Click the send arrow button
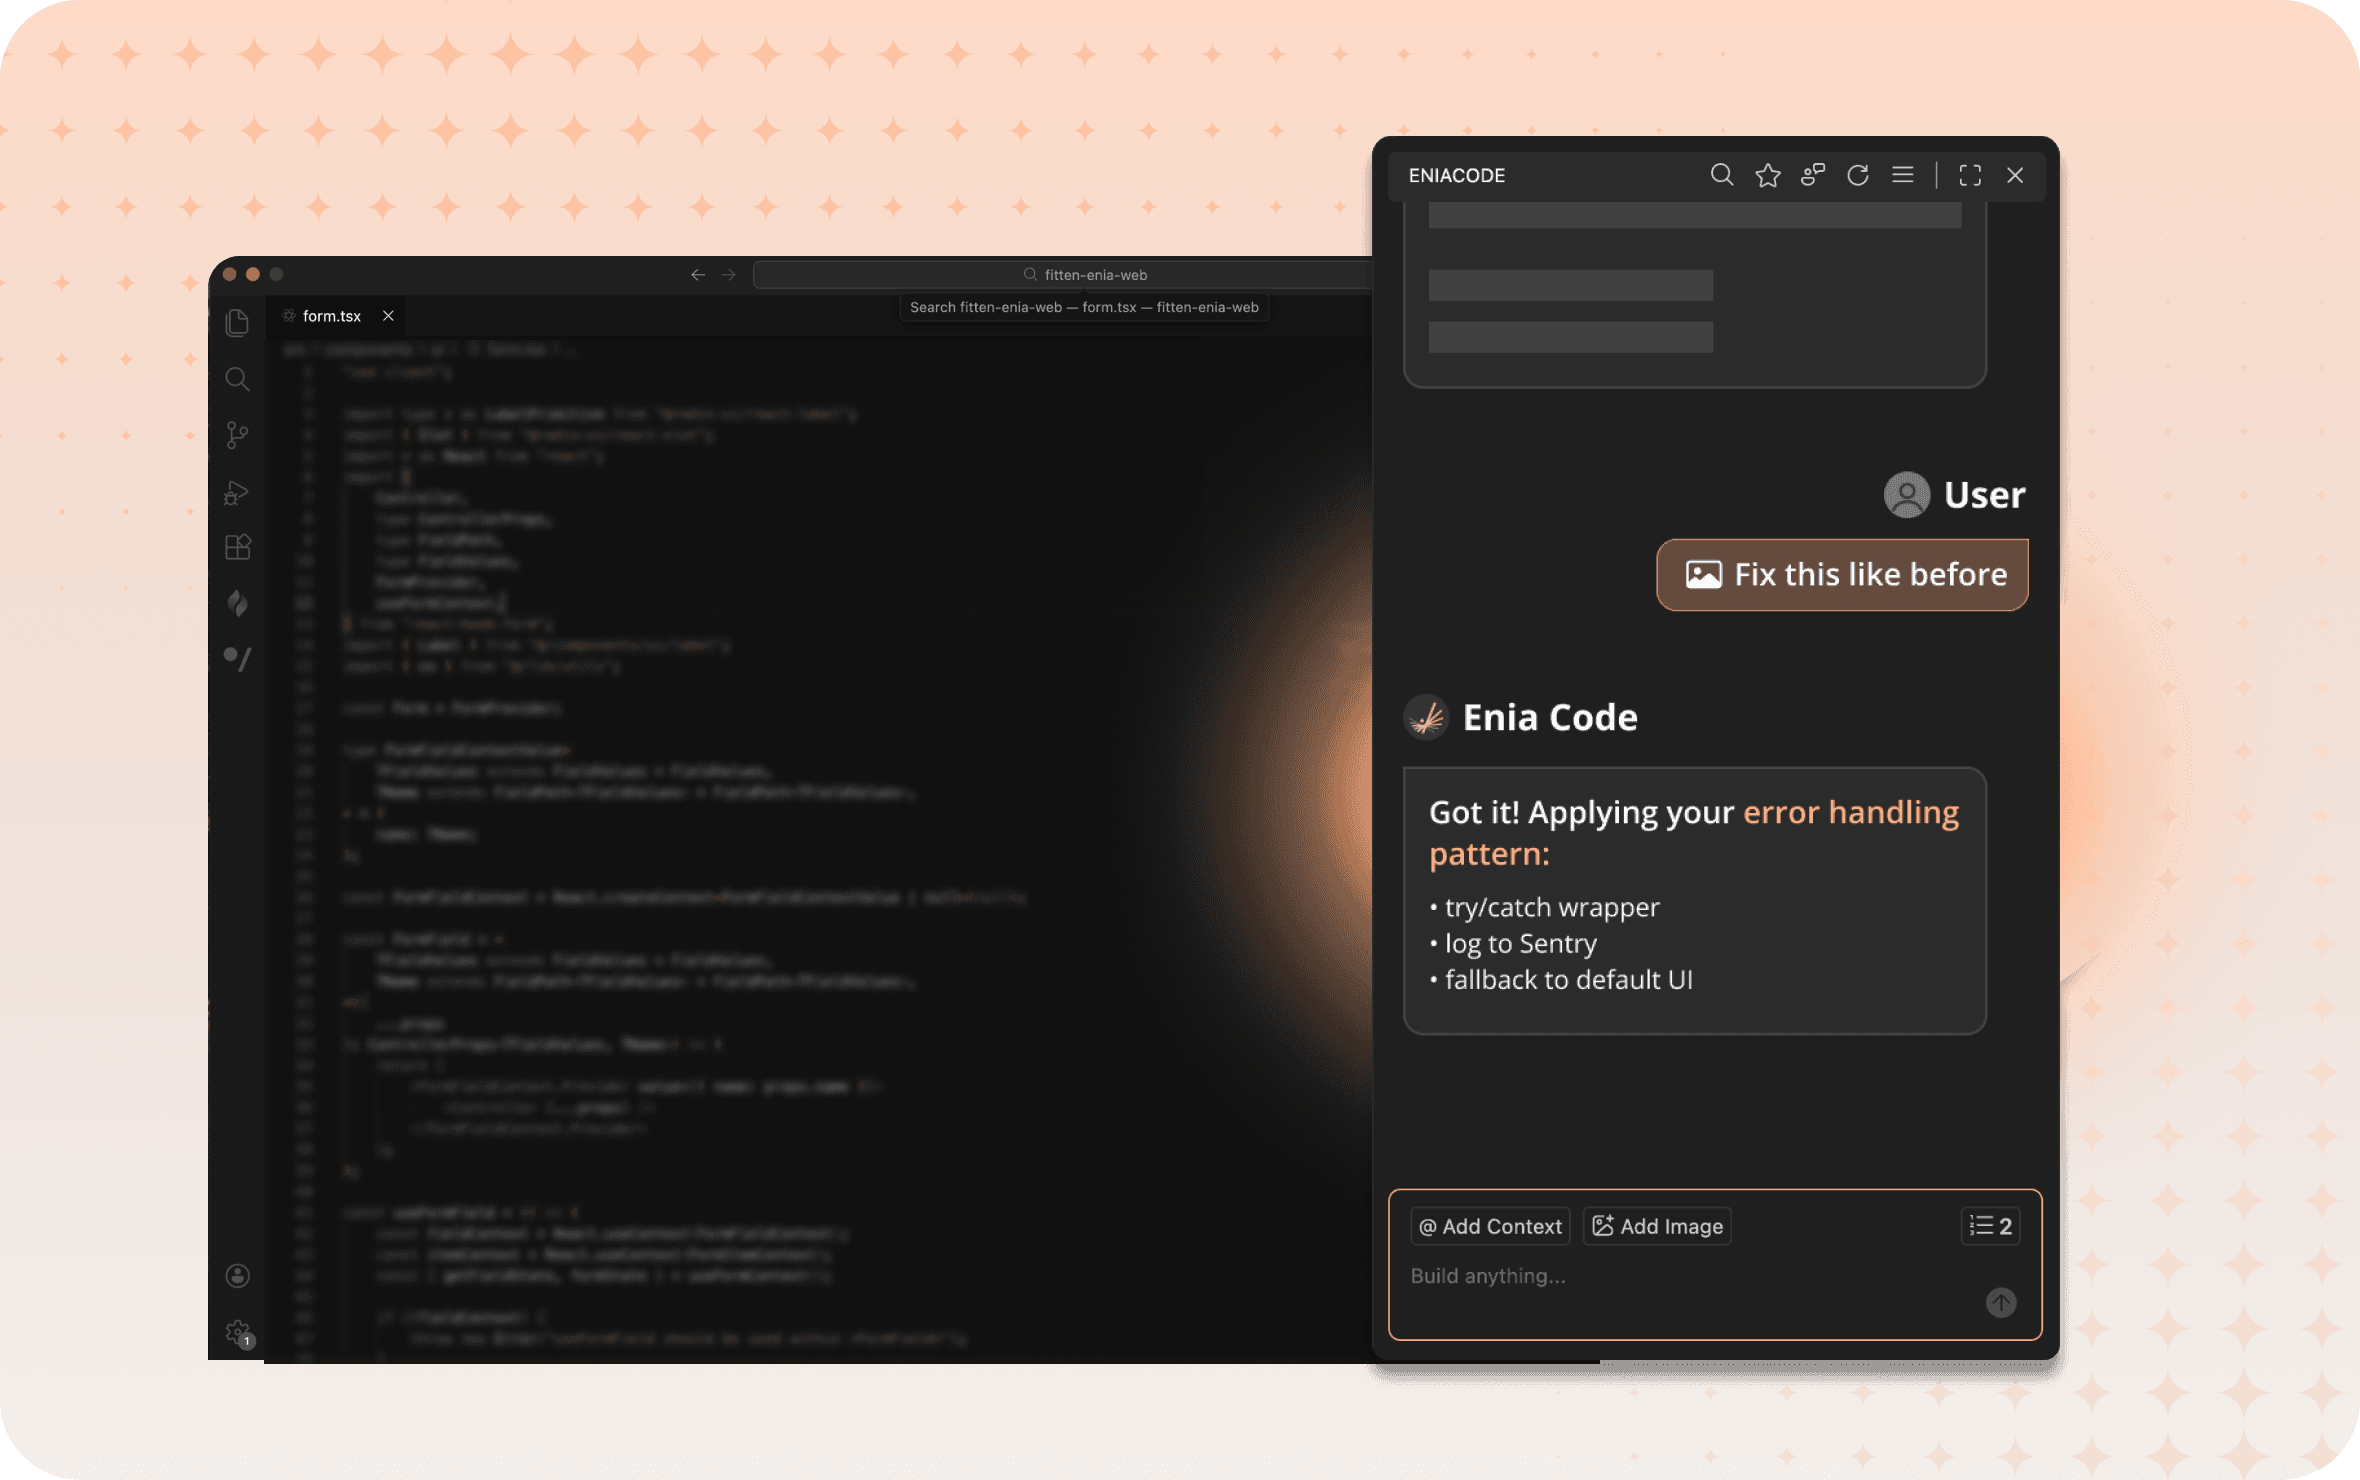This screenshot has width=2360, height=1480. click(x=2000, y=1302)
